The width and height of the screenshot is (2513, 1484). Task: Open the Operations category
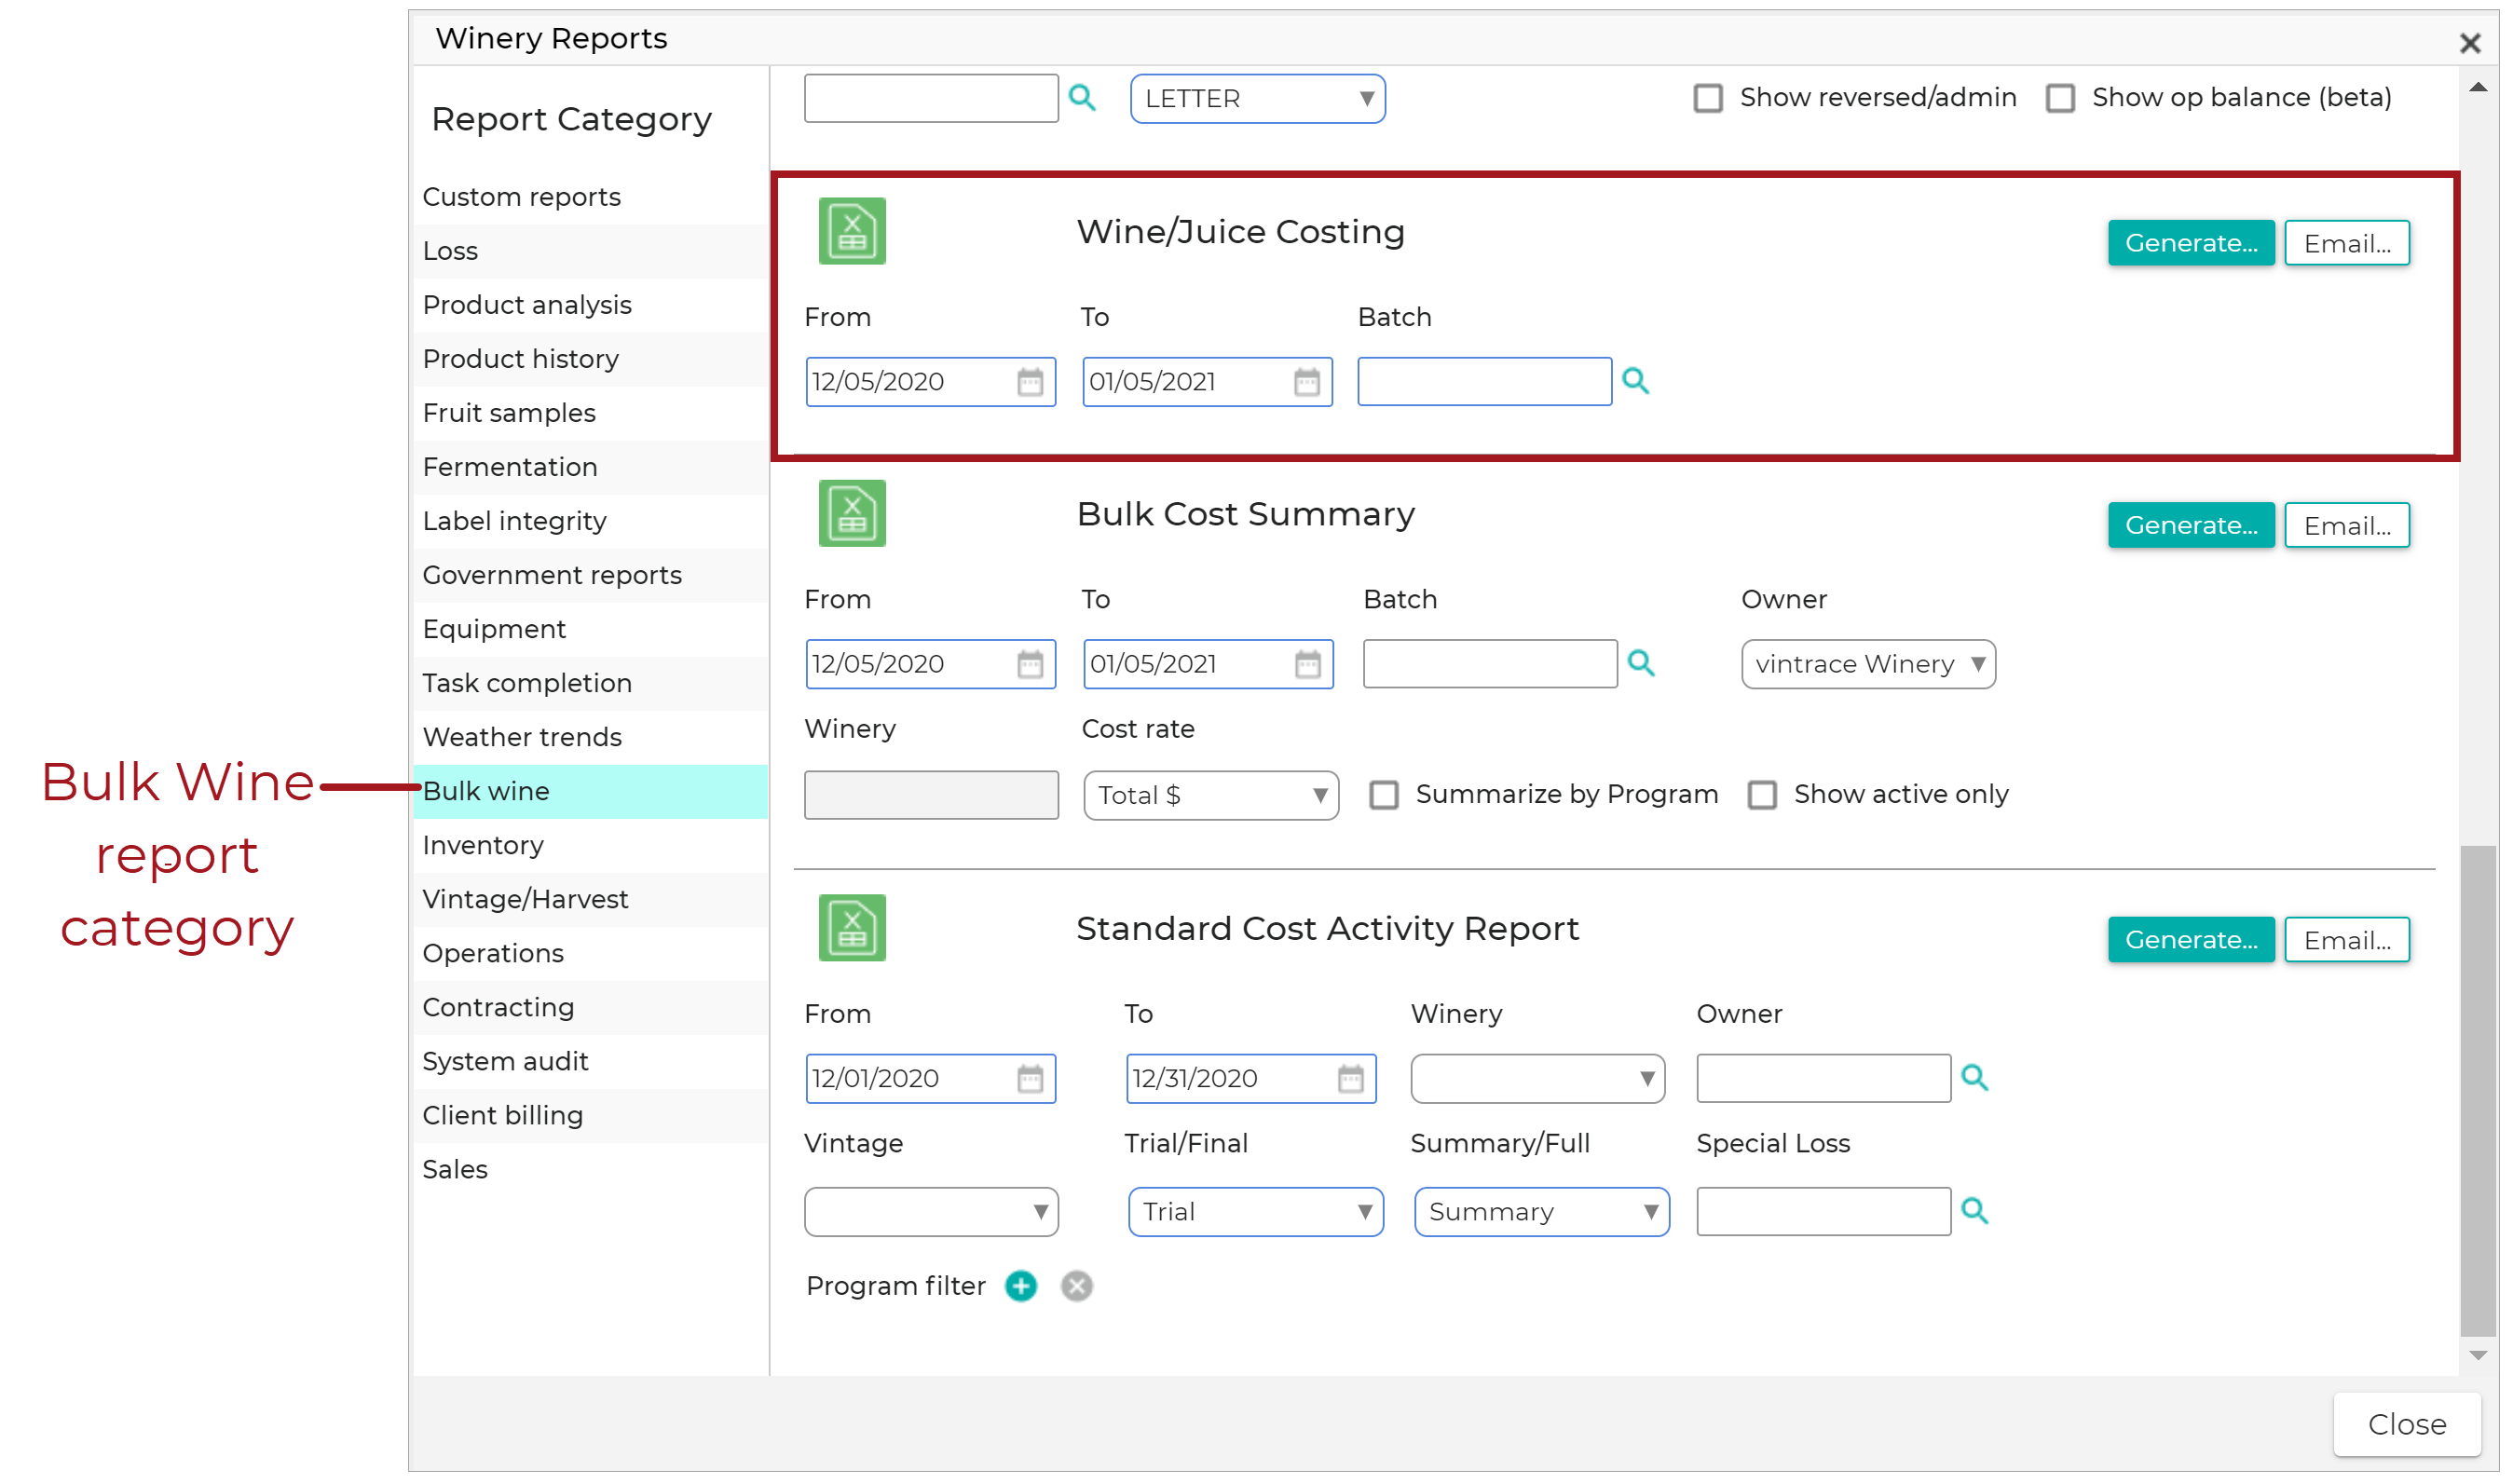(x=590, y=953)
